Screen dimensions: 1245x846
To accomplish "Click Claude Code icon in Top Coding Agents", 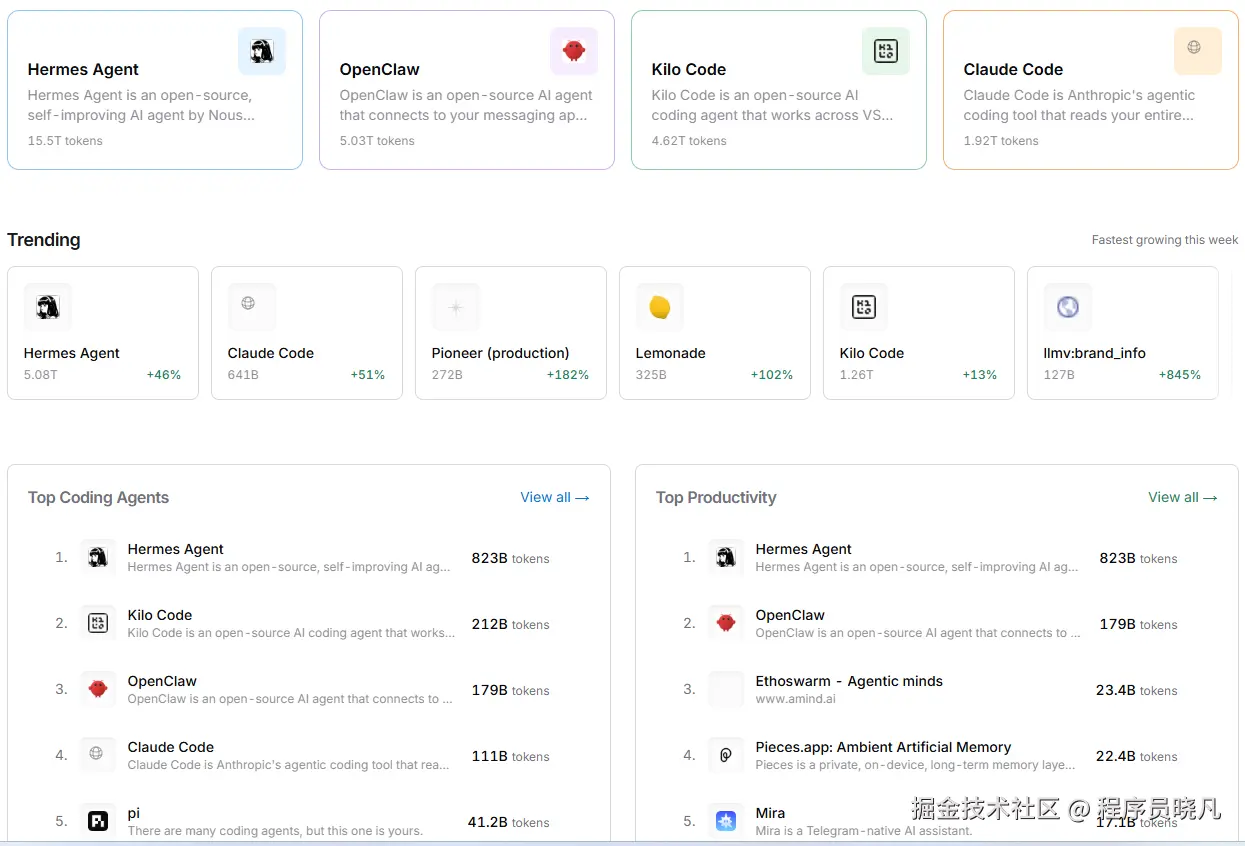I will pos(98,755).
